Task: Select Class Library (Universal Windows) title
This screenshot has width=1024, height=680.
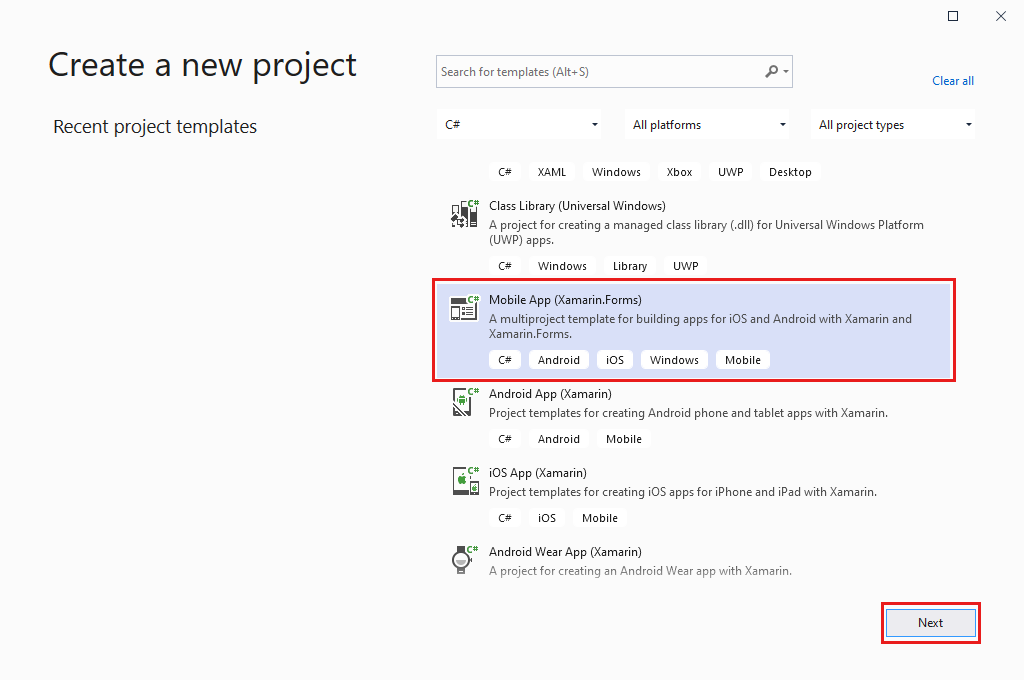Action: [577, 206]
